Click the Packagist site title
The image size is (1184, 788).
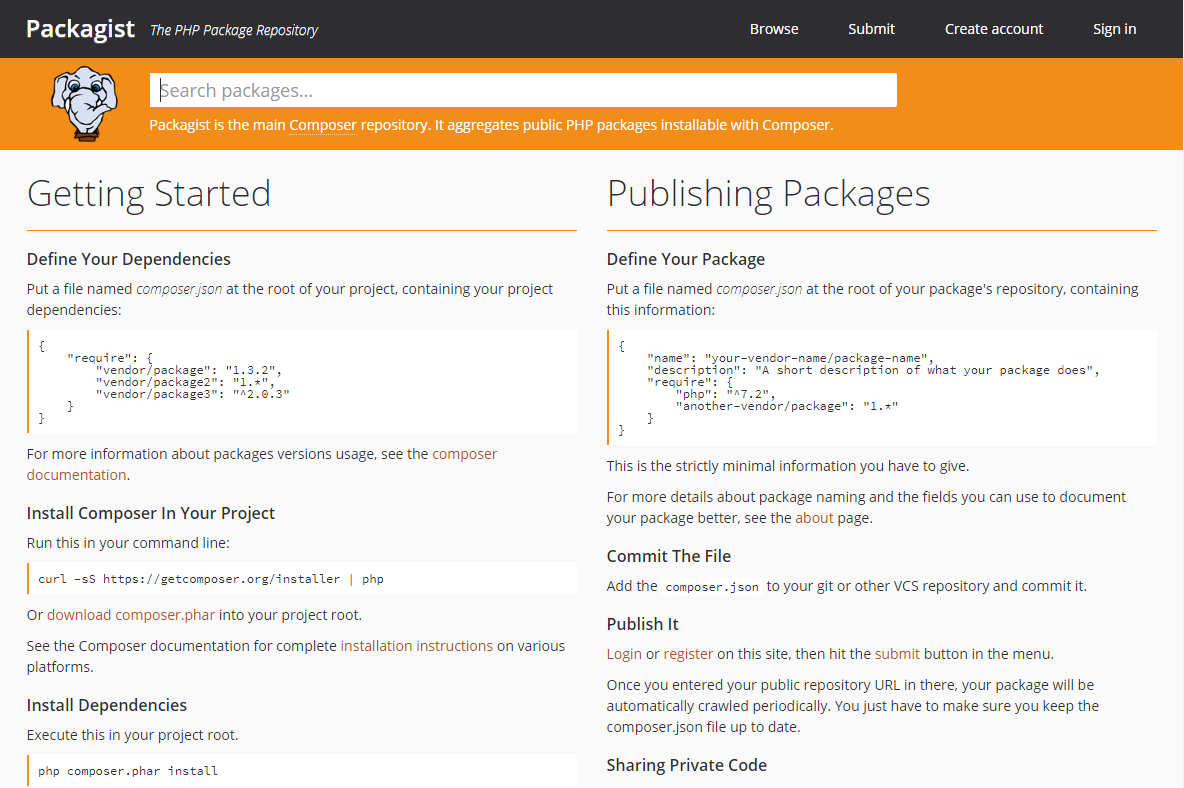click(80, 29)
